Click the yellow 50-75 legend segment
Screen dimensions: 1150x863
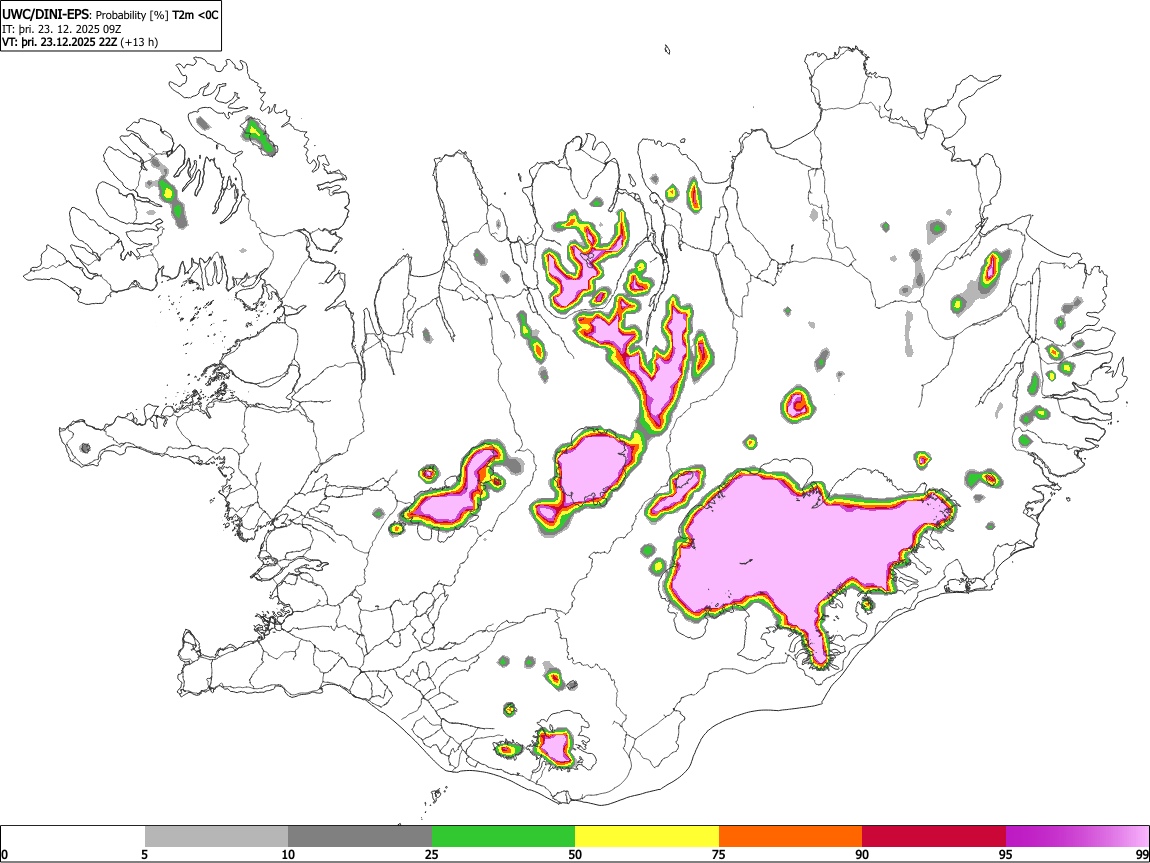(x=647, y=837)
